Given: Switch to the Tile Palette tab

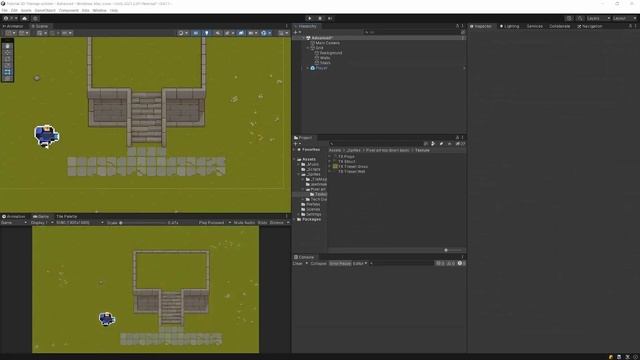Looking at the screenshot, I should [x=66, y=216].
